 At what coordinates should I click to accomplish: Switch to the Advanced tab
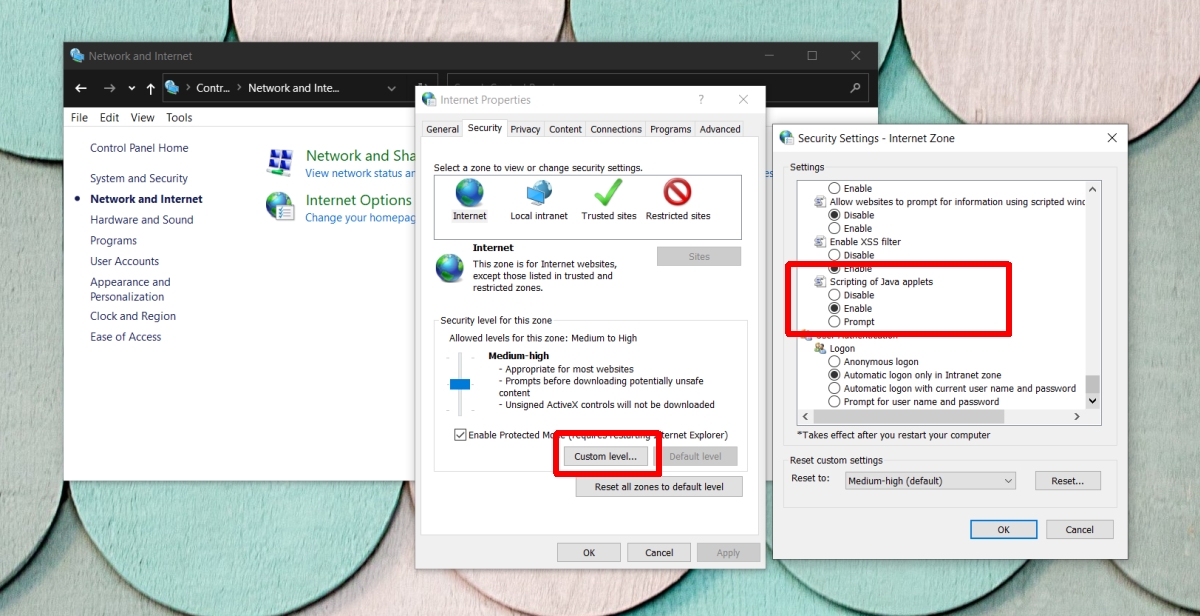720,129
